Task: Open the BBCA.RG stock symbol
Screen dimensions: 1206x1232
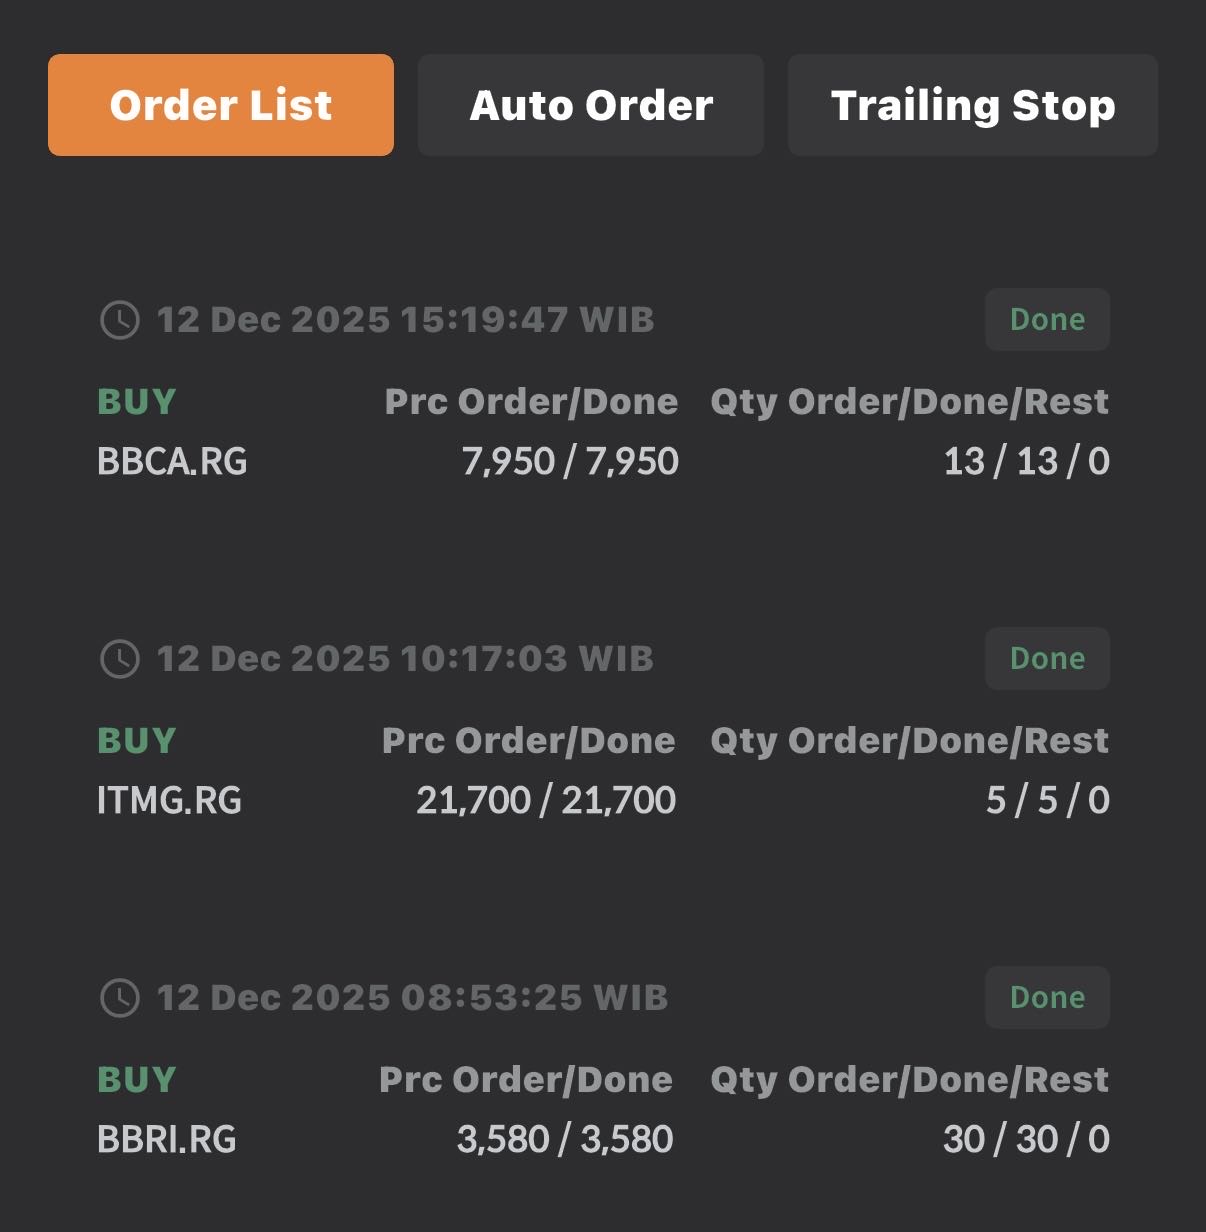Action: pos(172,461)
